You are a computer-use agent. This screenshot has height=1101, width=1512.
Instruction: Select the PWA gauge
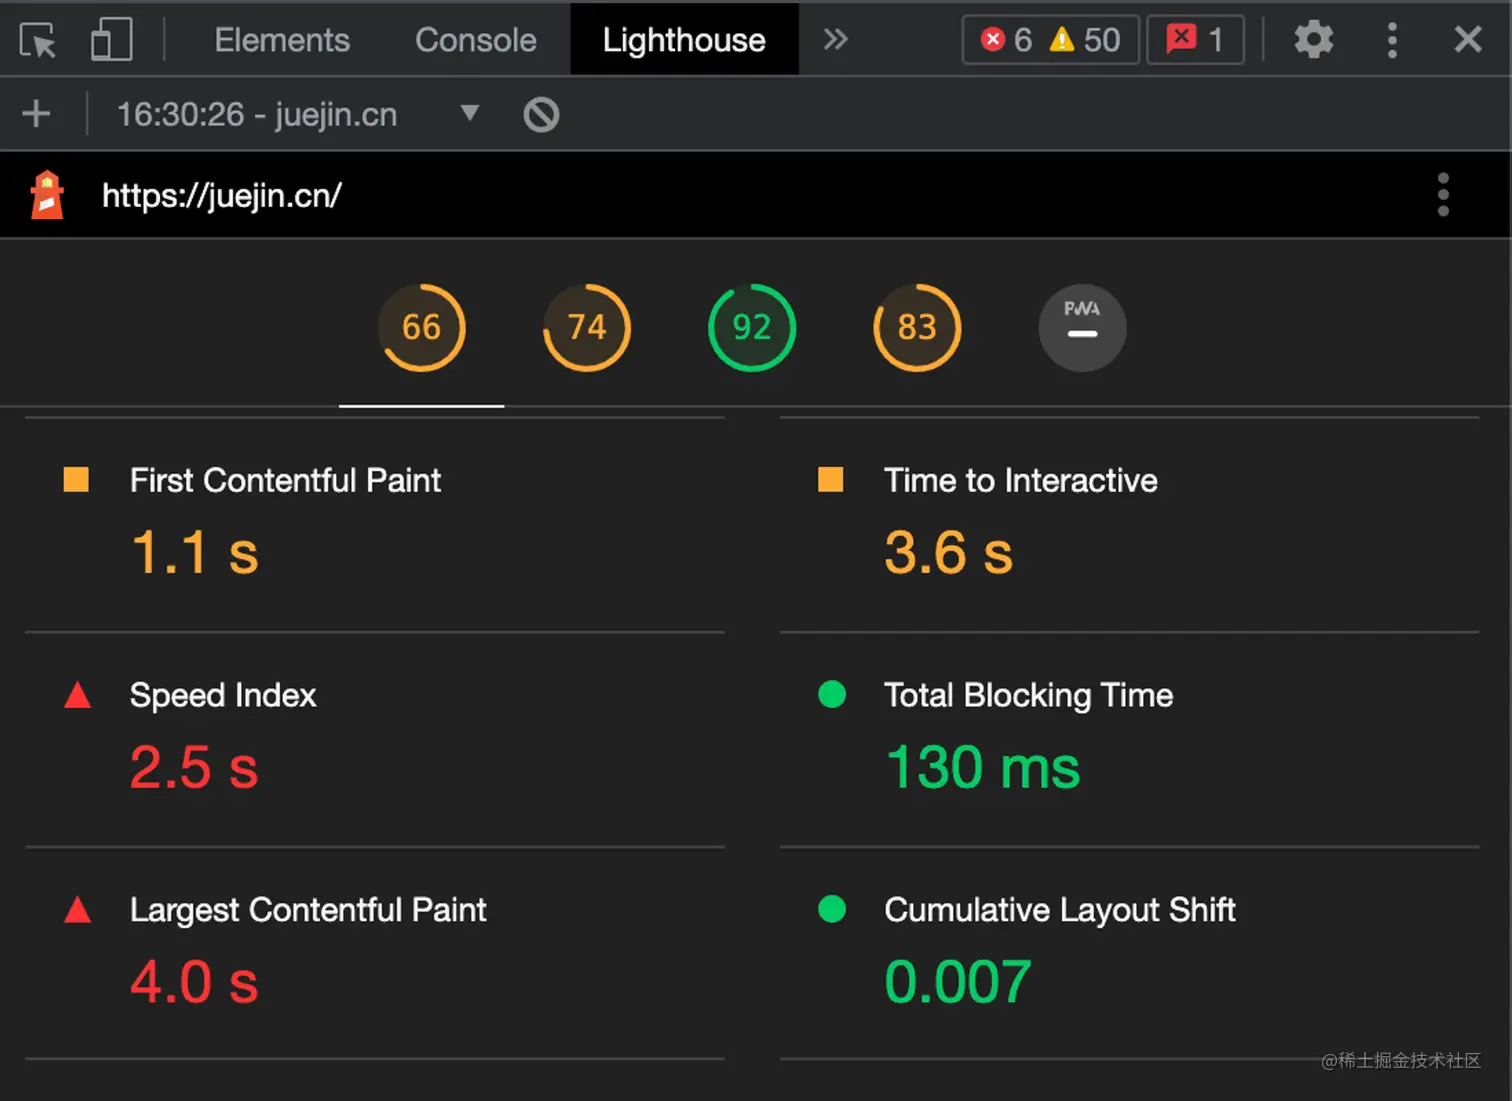1082,328
